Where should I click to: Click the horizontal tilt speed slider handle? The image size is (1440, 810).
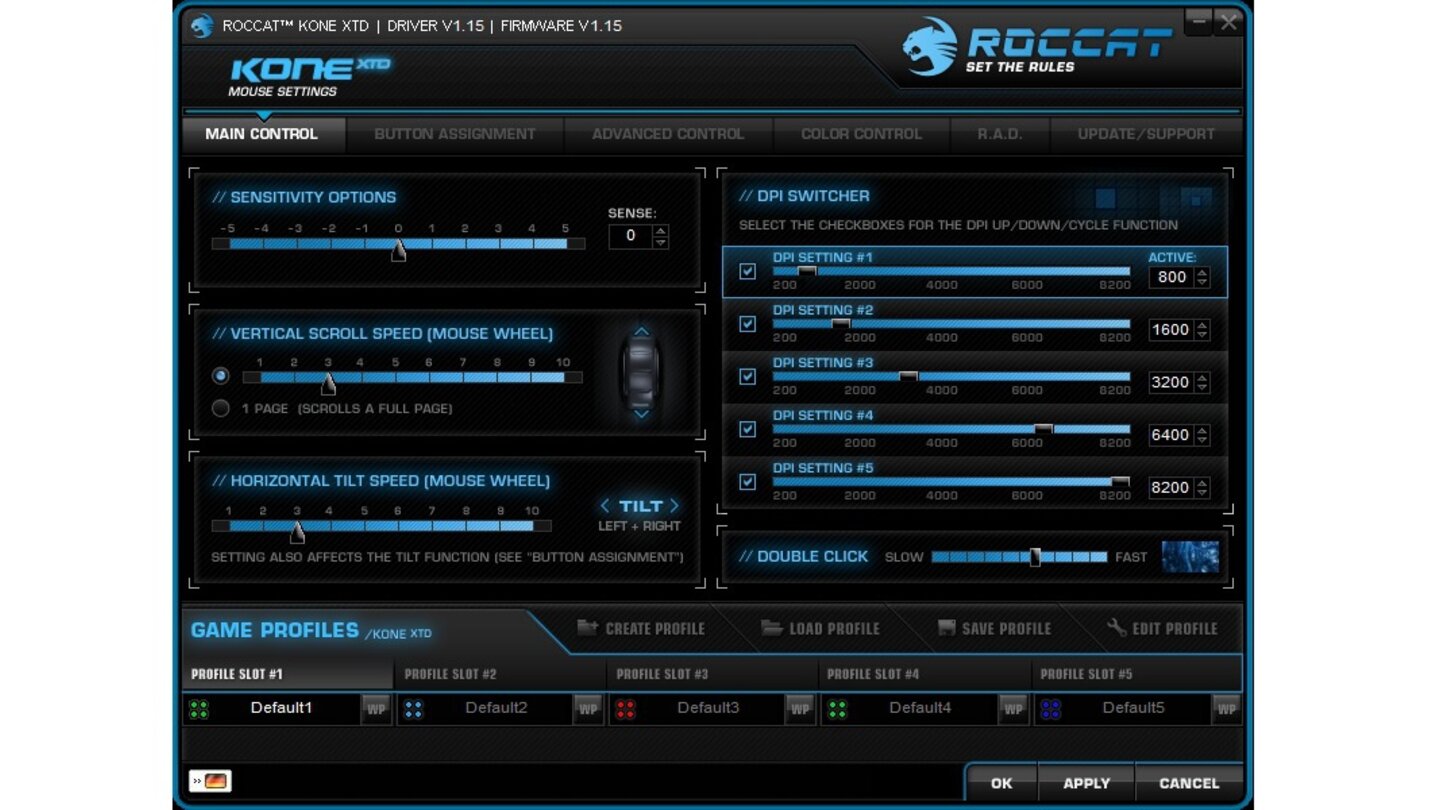[297, 531]
